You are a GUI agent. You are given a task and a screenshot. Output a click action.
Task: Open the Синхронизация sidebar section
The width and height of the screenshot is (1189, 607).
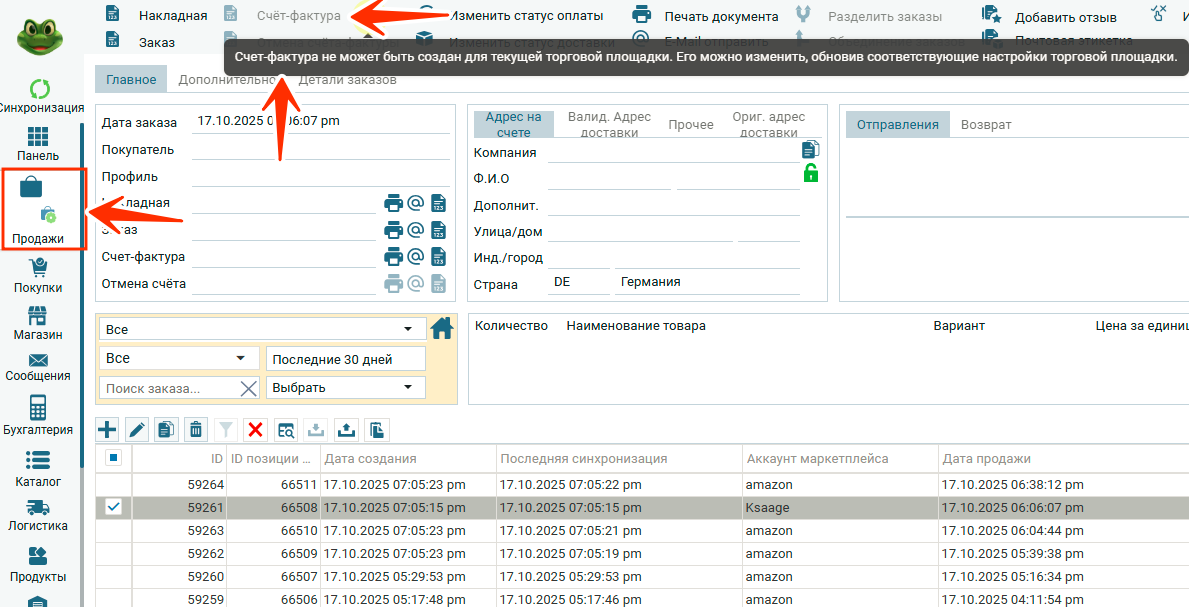pyautogui.click(x=40, y=96)
